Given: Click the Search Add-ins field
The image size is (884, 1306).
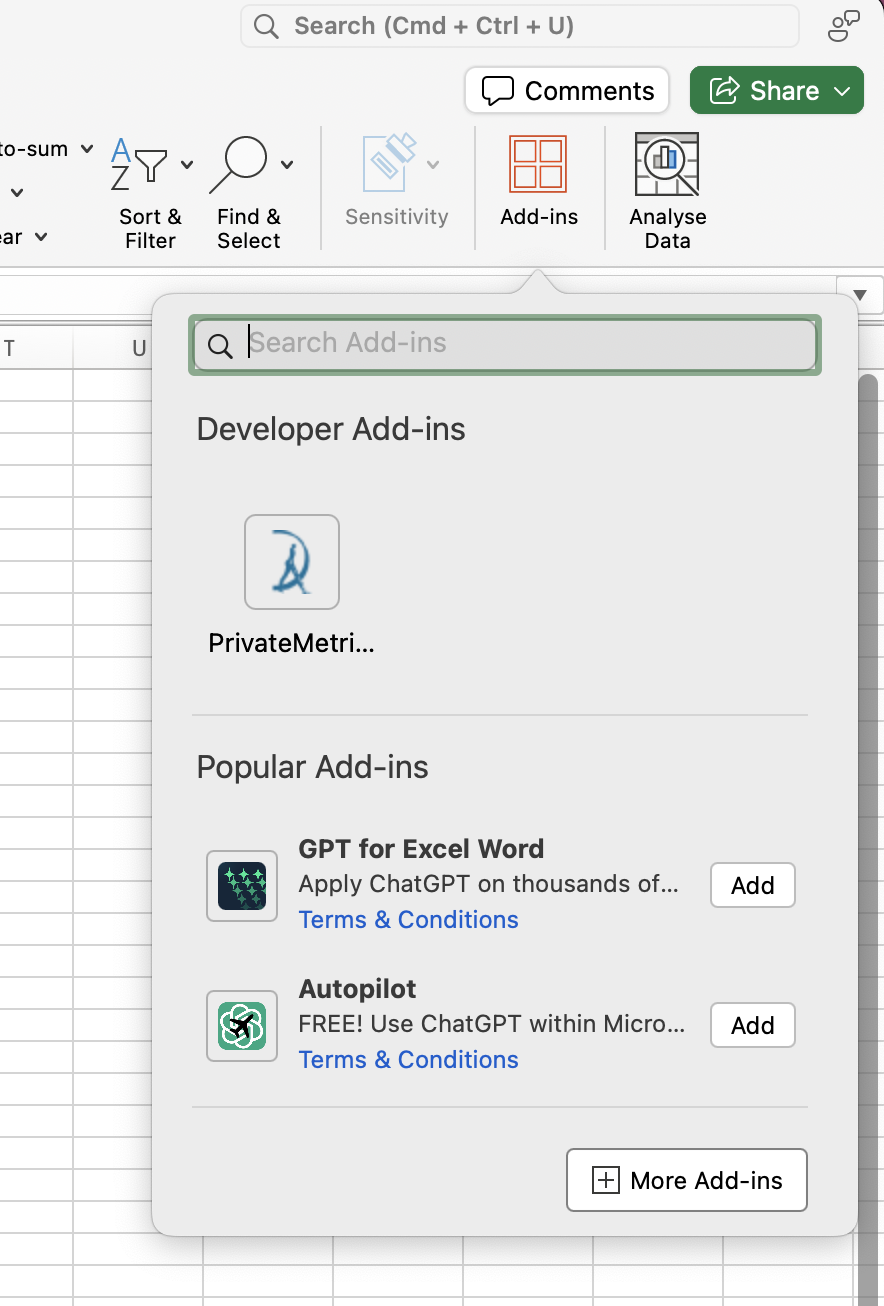Looking at the screenshot, I should [520, 344].
